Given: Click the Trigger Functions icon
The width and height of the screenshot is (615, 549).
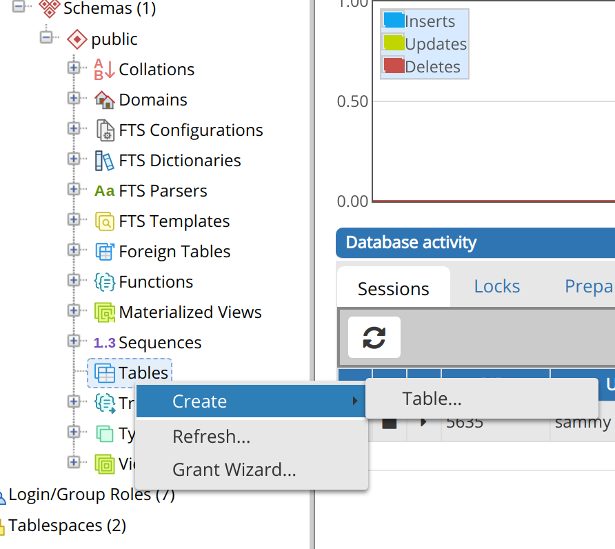Looking at the screenshot, I should 105,403.
